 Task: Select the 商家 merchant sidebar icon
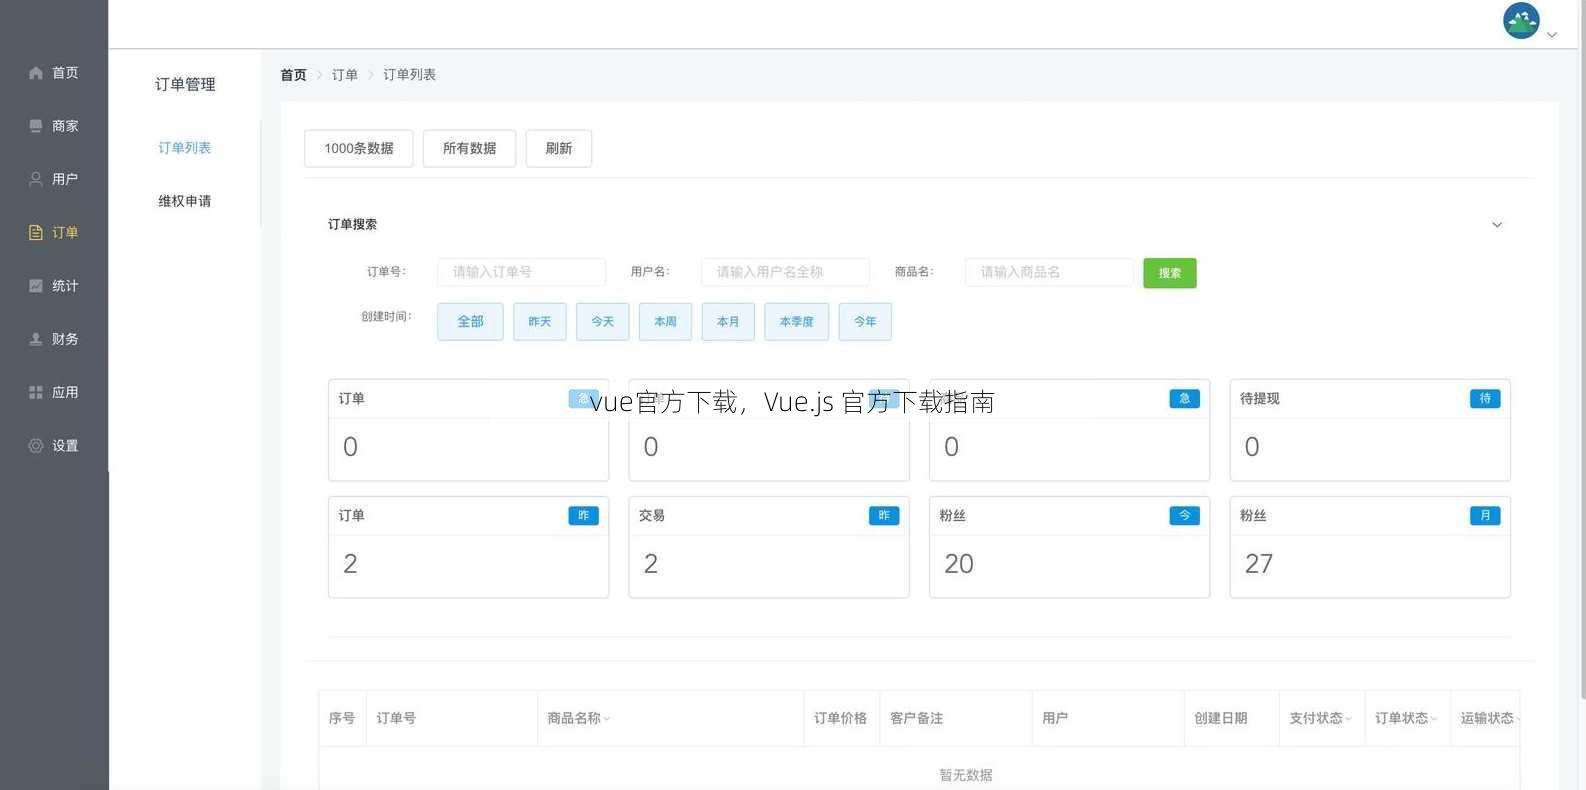[36, 126]
